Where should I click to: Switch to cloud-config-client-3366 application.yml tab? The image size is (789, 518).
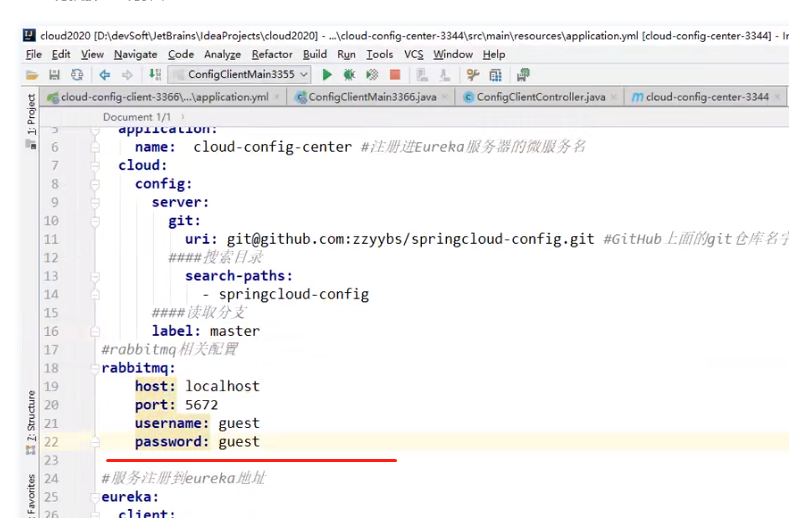(x=163, y=97)
